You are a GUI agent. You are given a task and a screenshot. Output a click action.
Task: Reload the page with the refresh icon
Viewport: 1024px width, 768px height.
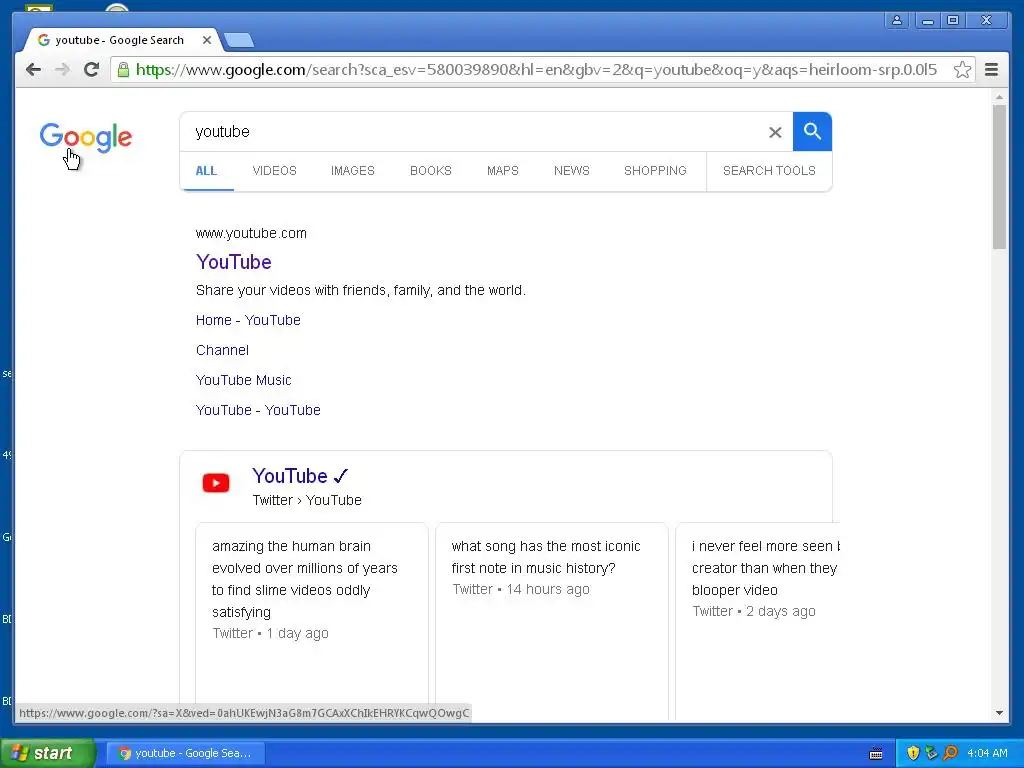[x=91, y=69]
